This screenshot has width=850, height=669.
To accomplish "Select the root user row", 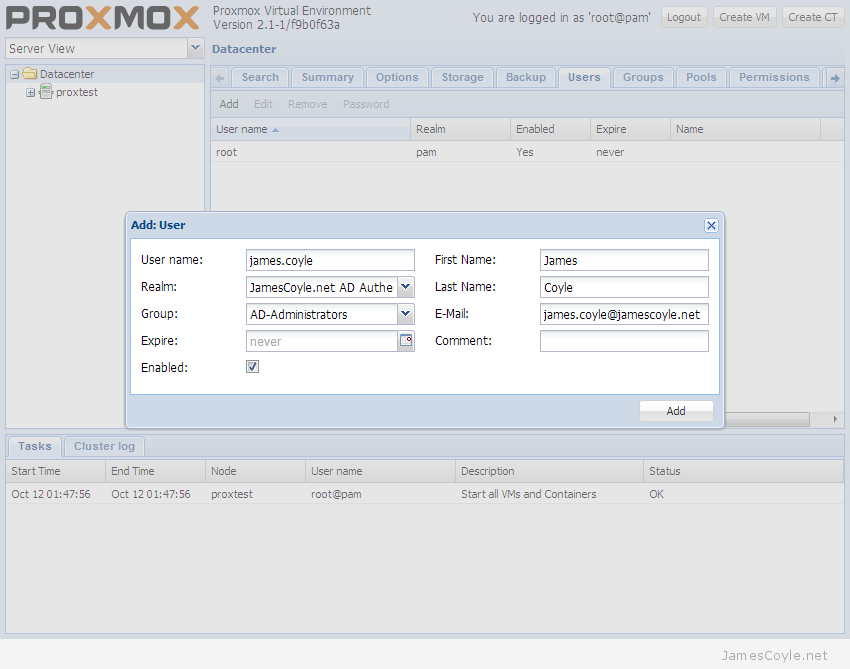I will point(527,152).
